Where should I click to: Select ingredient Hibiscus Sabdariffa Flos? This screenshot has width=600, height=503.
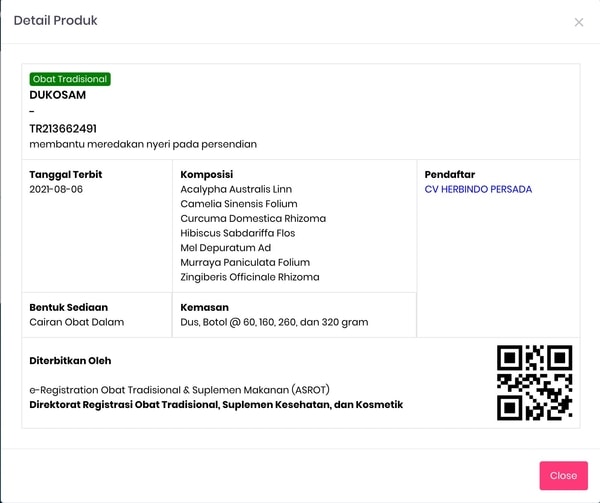(x=238, y=233)
